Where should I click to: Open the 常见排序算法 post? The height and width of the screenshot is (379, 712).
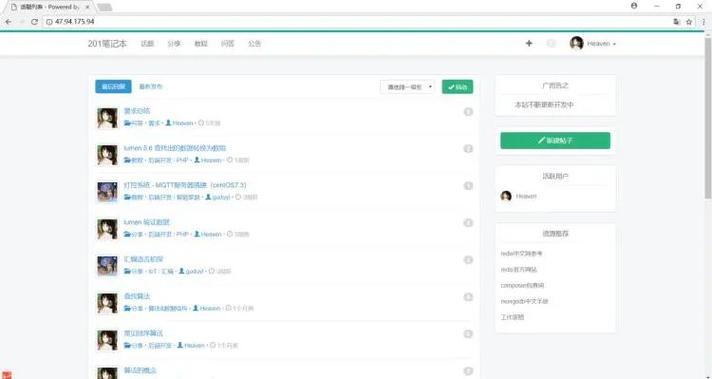143,333
